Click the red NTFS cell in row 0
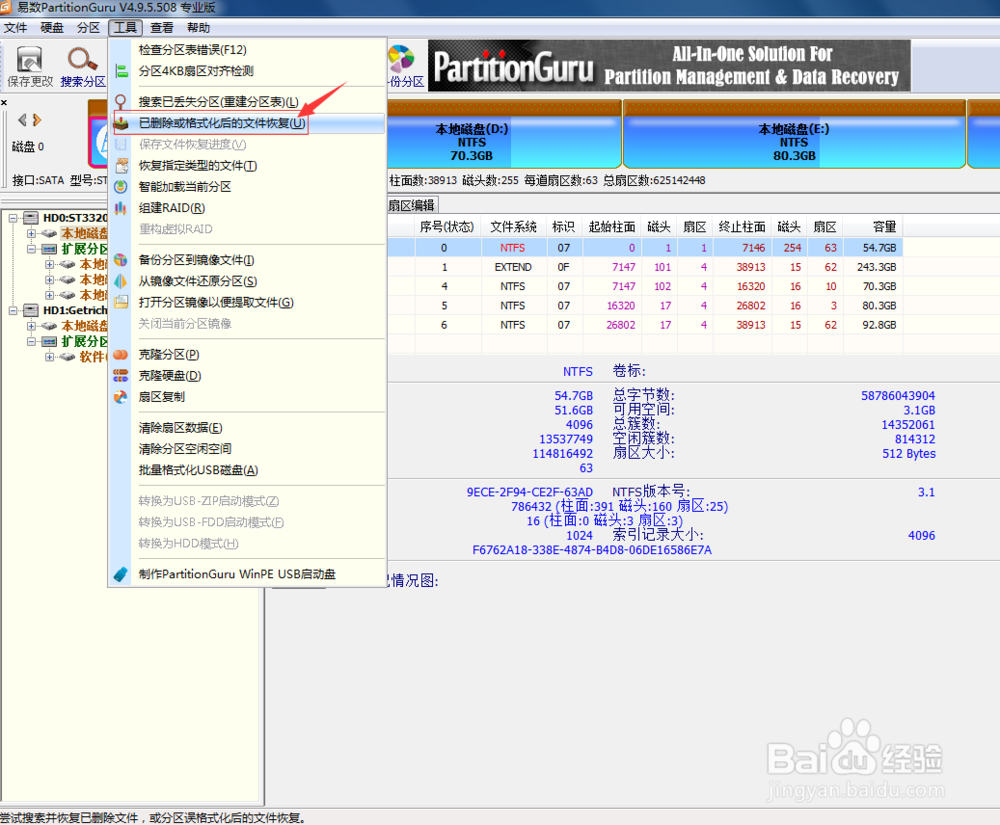The width and height of the screenshot is (1000, 825). pos(513,248)
